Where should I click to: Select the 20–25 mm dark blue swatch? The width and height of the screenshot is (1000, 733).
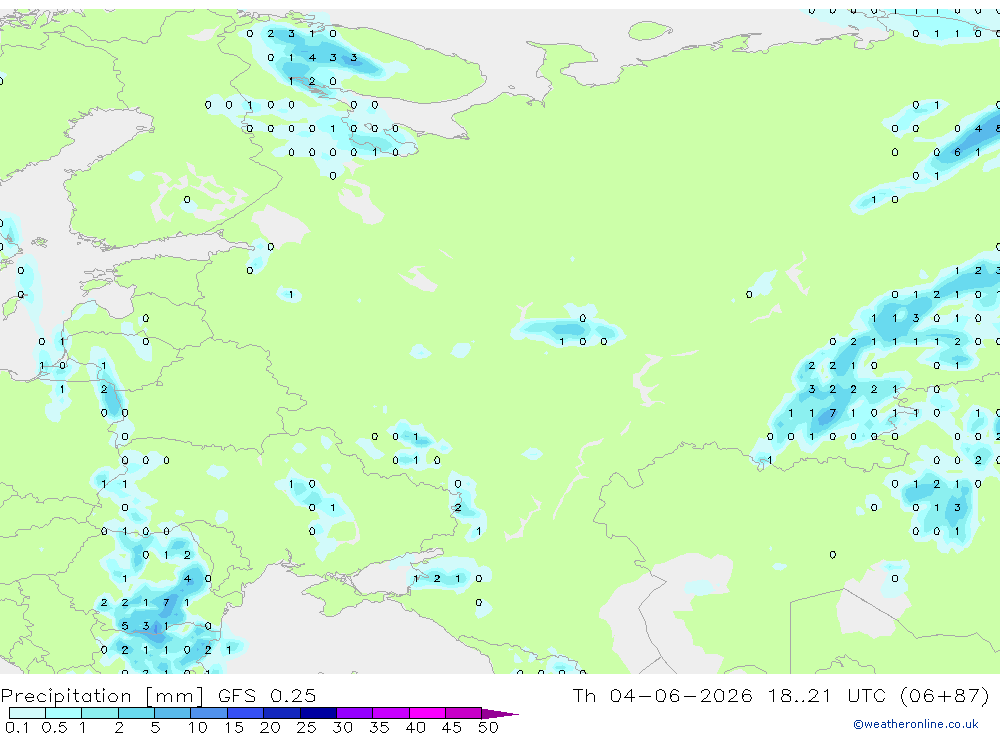pyautogui.click(x=282, y=713)
